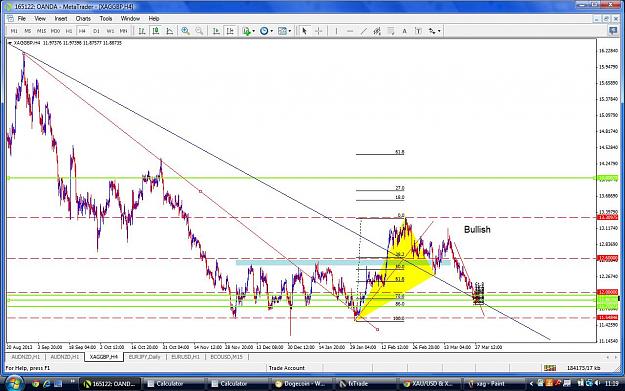Set timeframe to M30
The height and width of the screenshot is (391, 625).
[x=55, y=31]
